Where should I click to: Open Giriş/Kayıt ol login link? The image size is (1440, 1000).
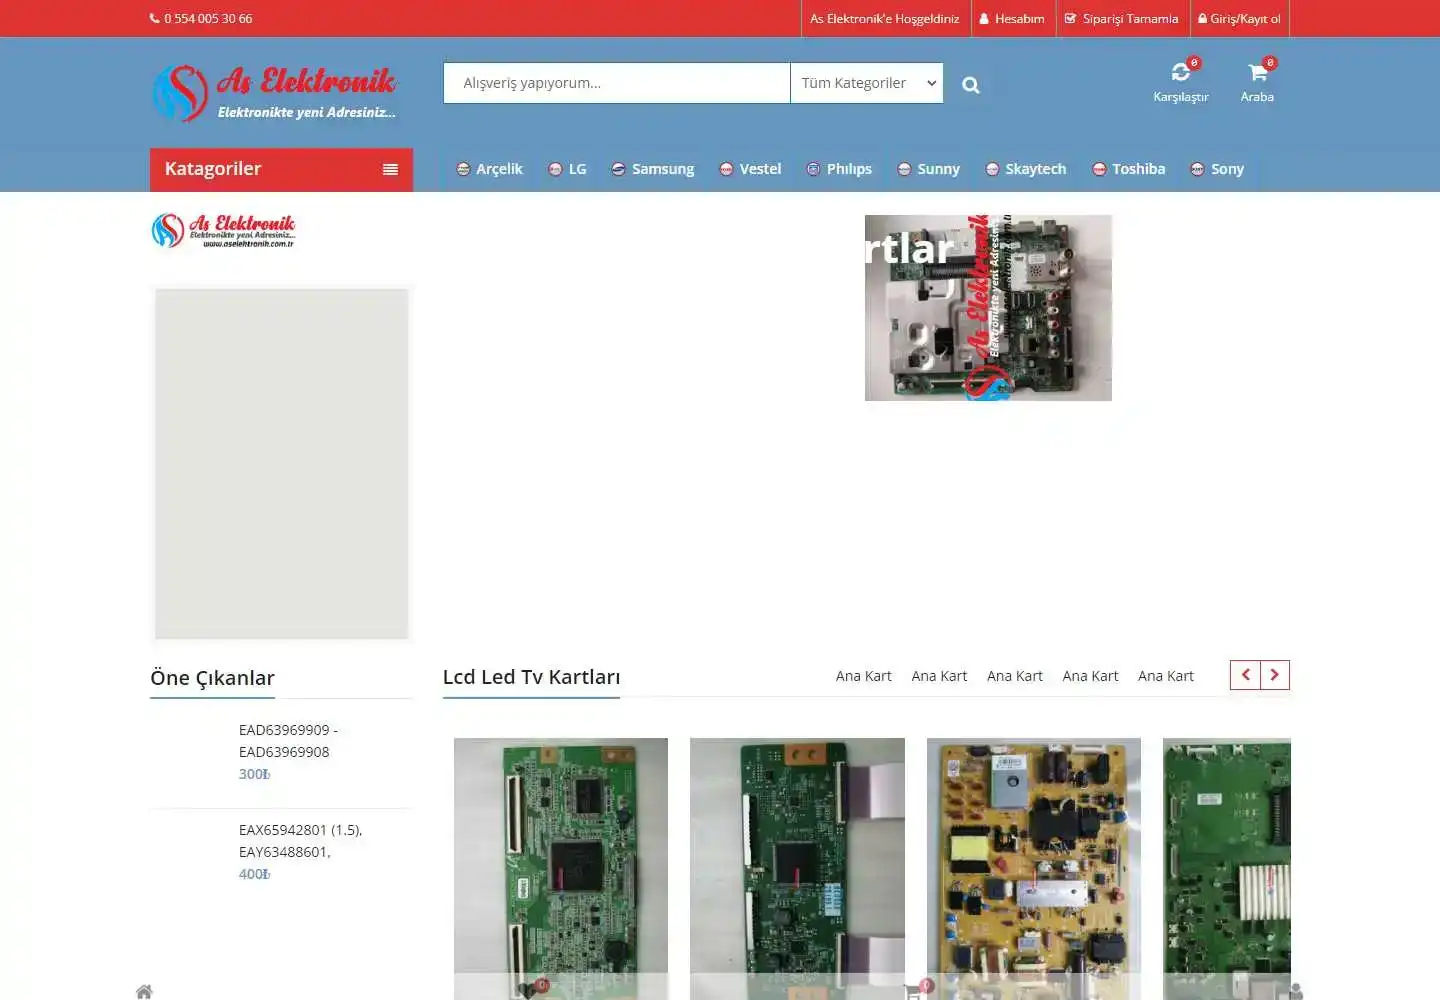[x=1239, y=19]
